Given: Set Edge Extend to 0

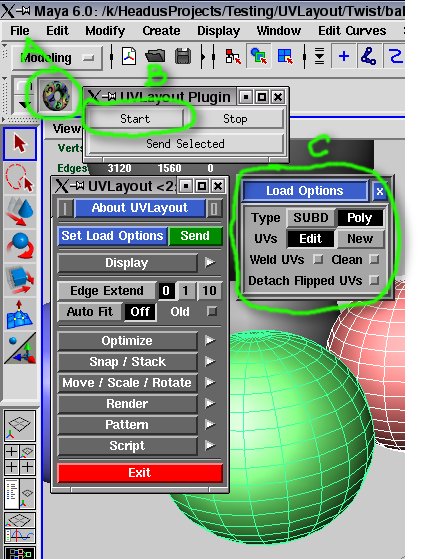Looking at the screenshot, I should (x=166, y=291).
